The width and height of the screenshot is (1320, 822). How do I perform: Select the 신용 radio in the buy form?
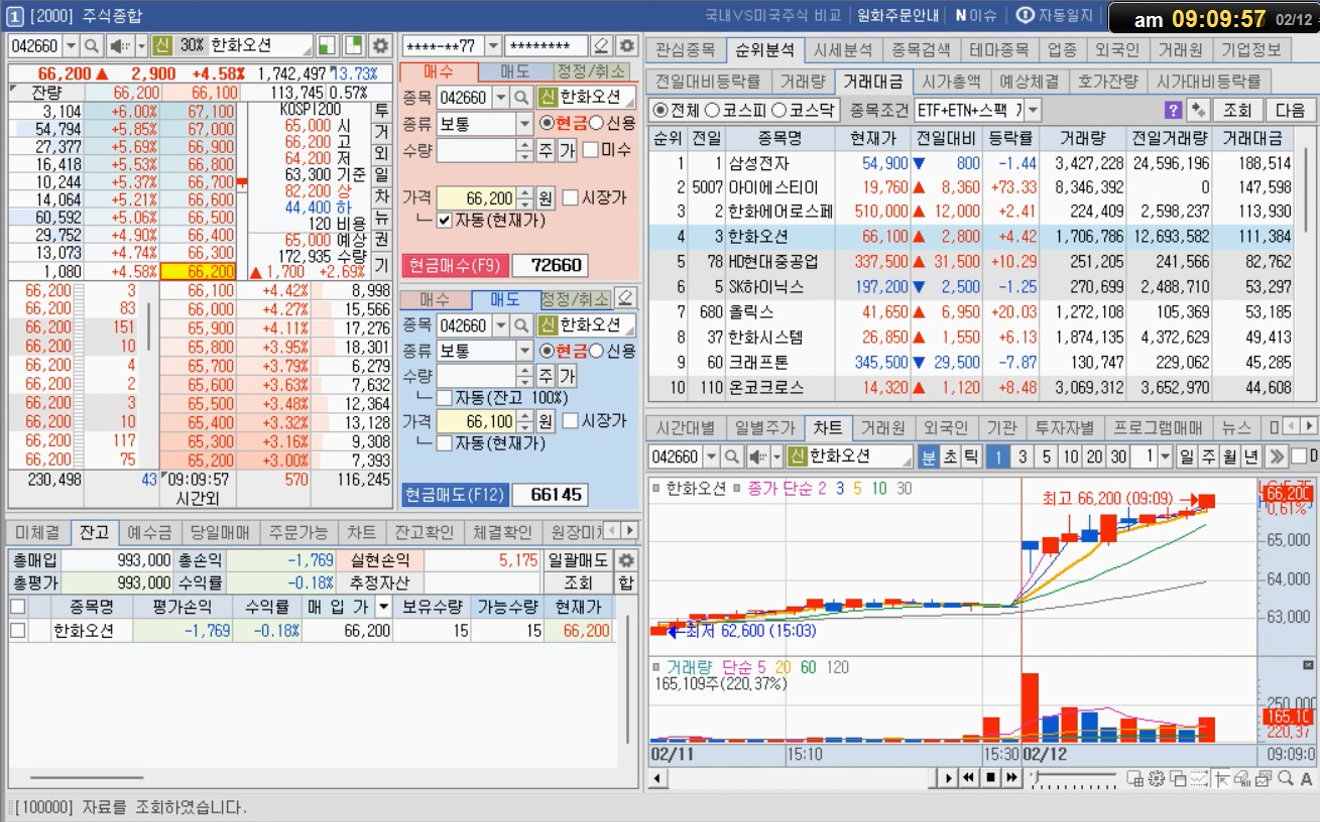pos(597,124)
